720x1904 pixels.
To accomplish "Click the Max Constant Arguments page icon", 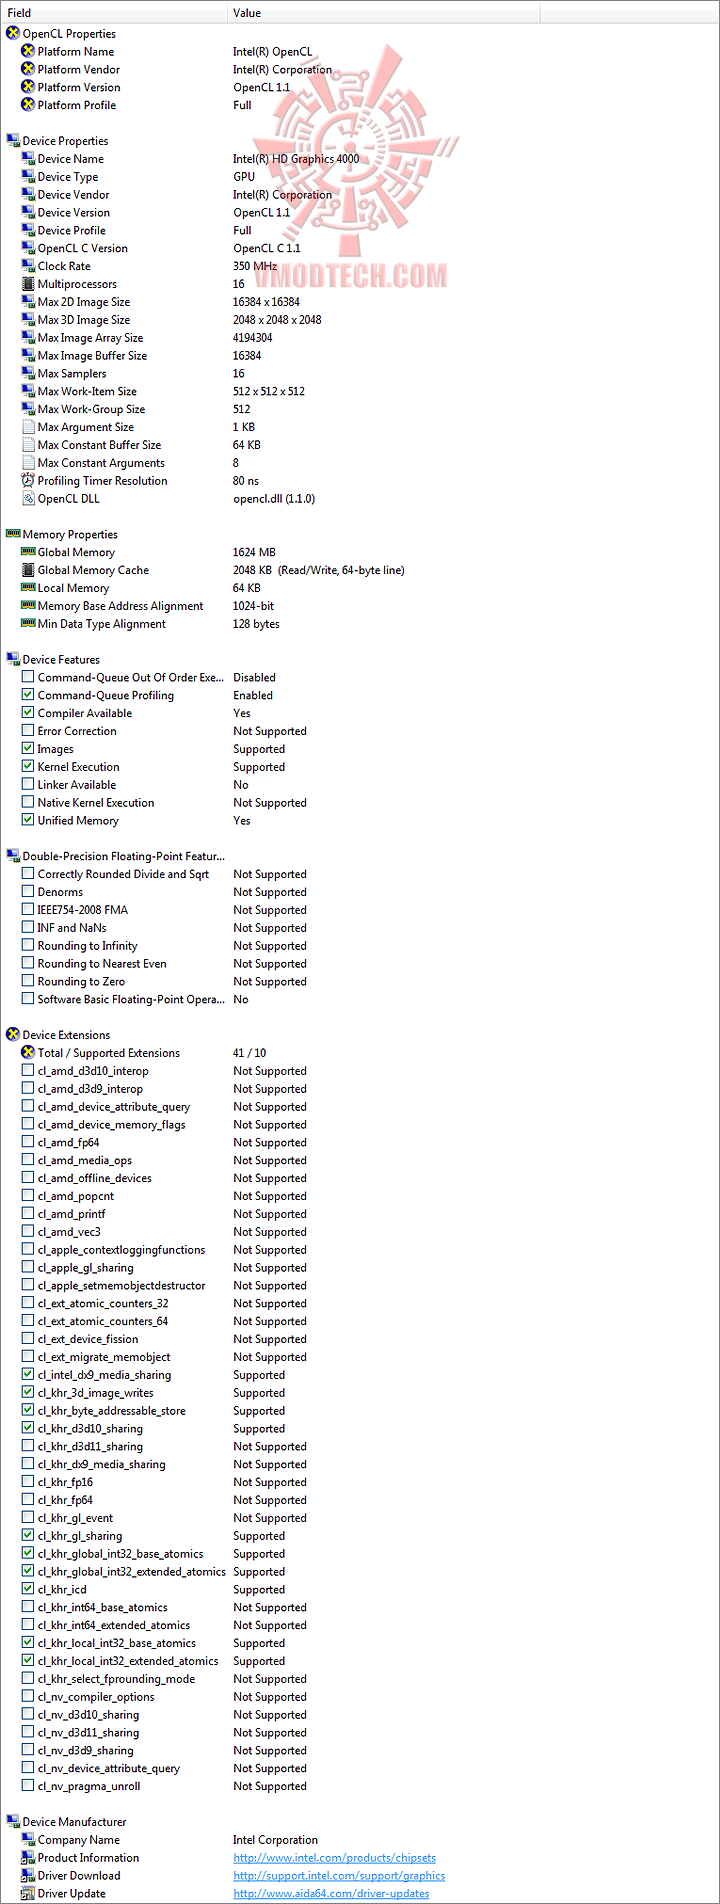I will (x=28, y=463).
